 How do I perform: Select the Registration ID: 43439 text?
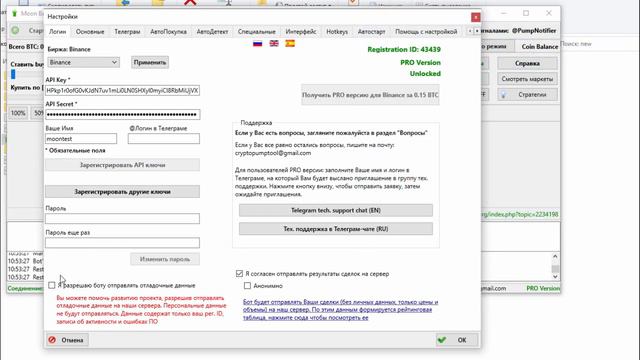pyautogui.click(x=404, y=49)
